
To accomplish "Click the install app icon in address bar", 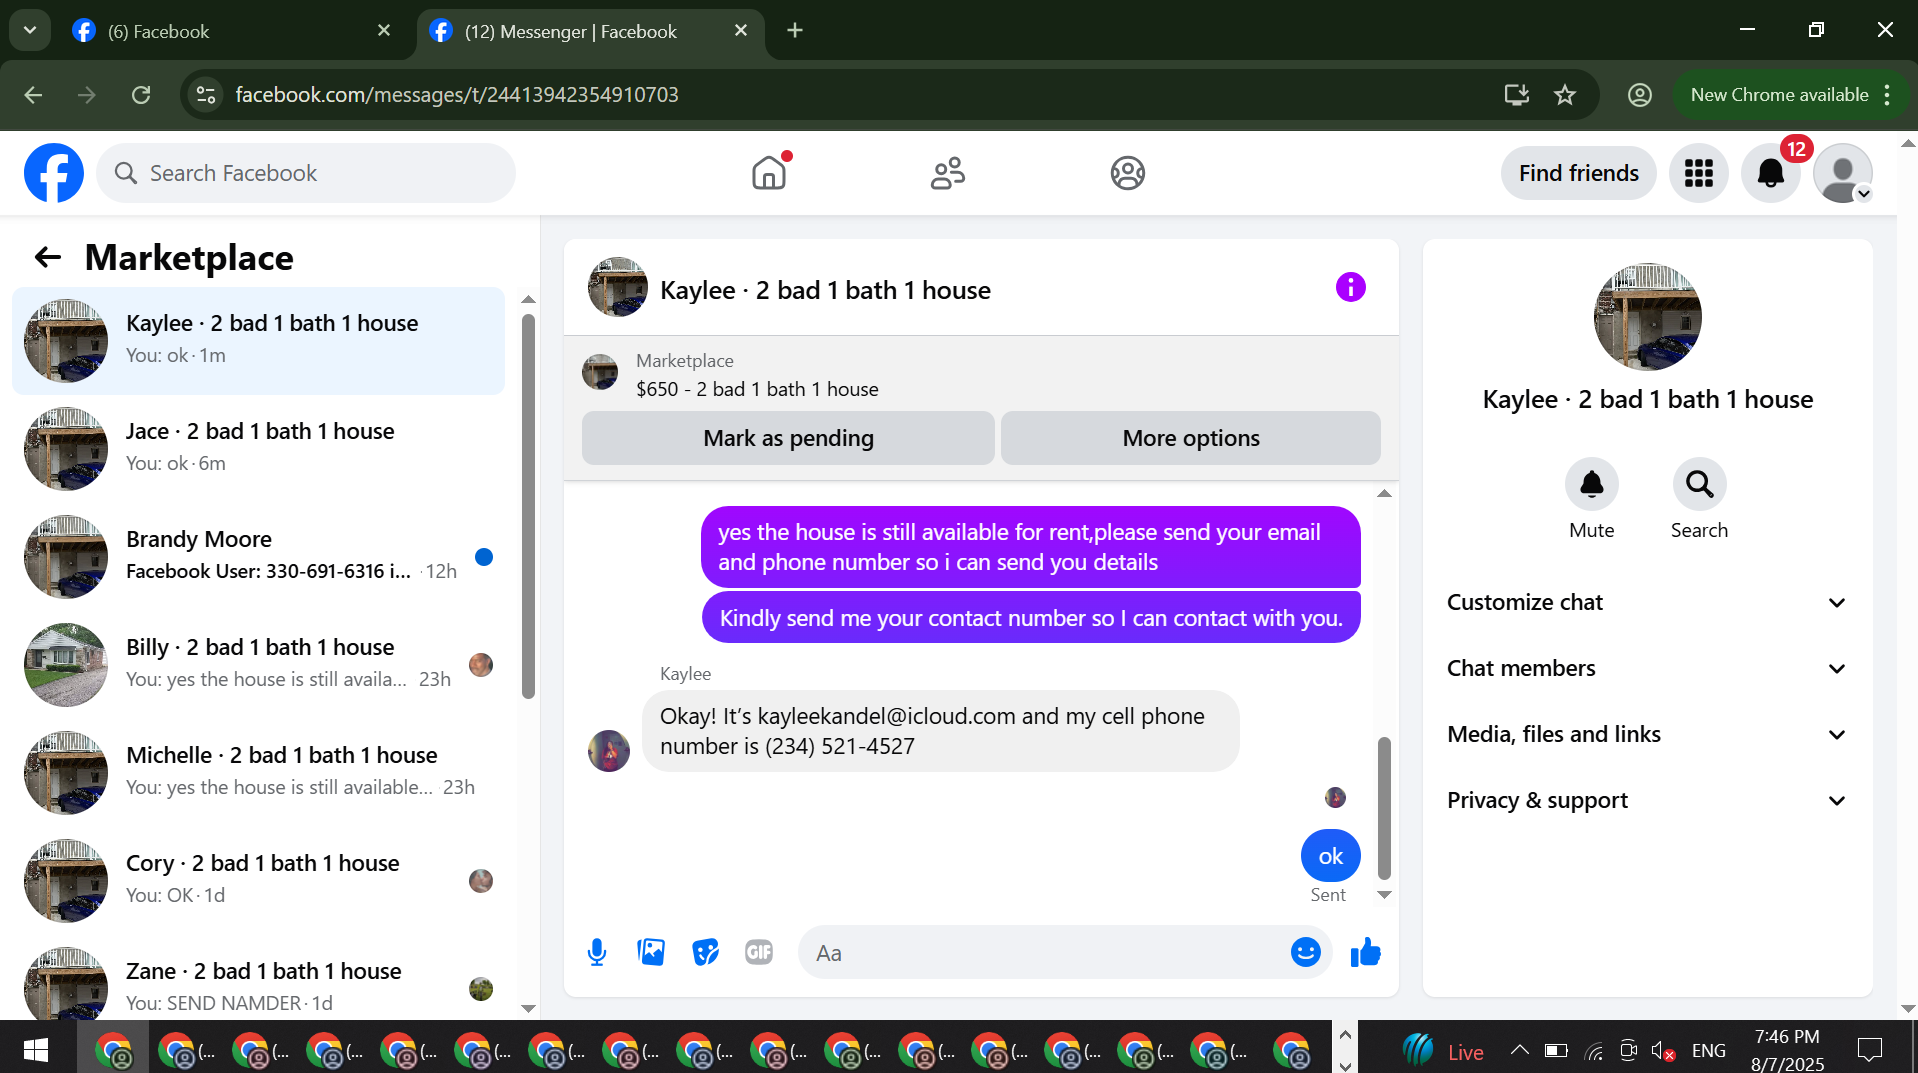I will (1517, 95).
